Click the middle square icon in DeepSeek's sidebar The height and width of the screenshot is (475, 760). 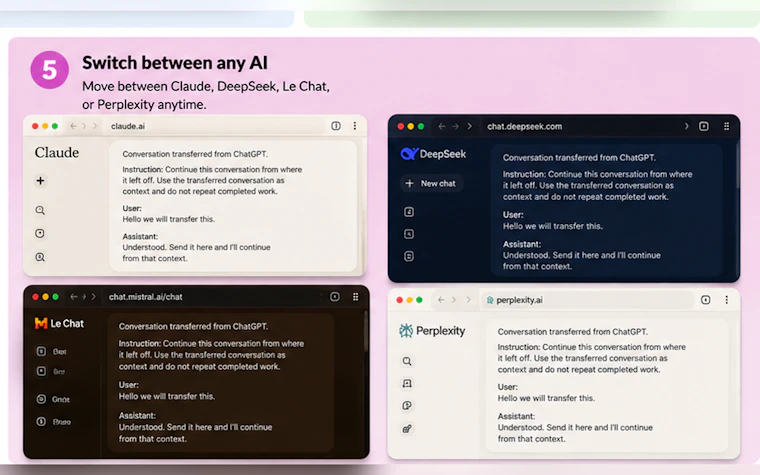click(x=409, y=234)
